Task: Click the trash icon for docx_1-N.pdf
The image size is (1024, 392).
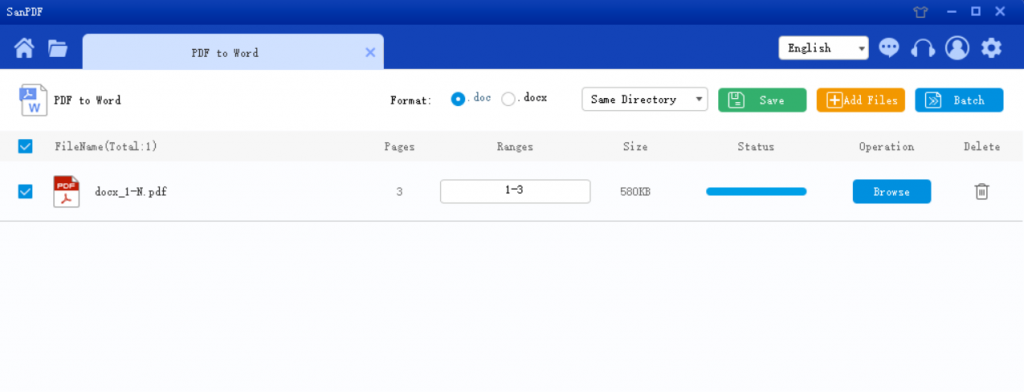Action: [982, 191]
